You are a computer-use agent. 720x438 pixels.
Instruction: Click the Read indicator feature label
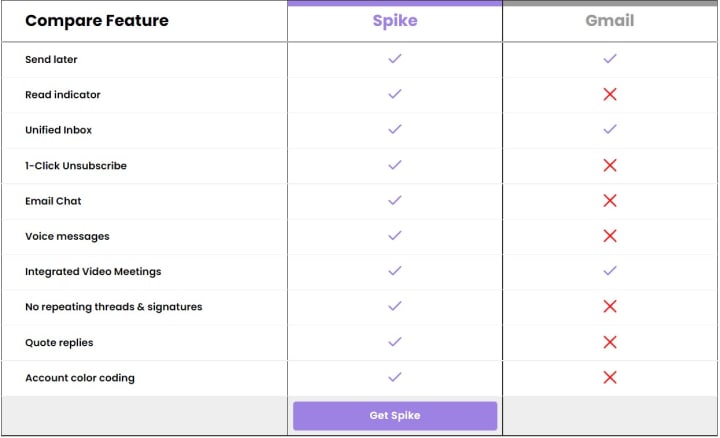pos(62,95)
